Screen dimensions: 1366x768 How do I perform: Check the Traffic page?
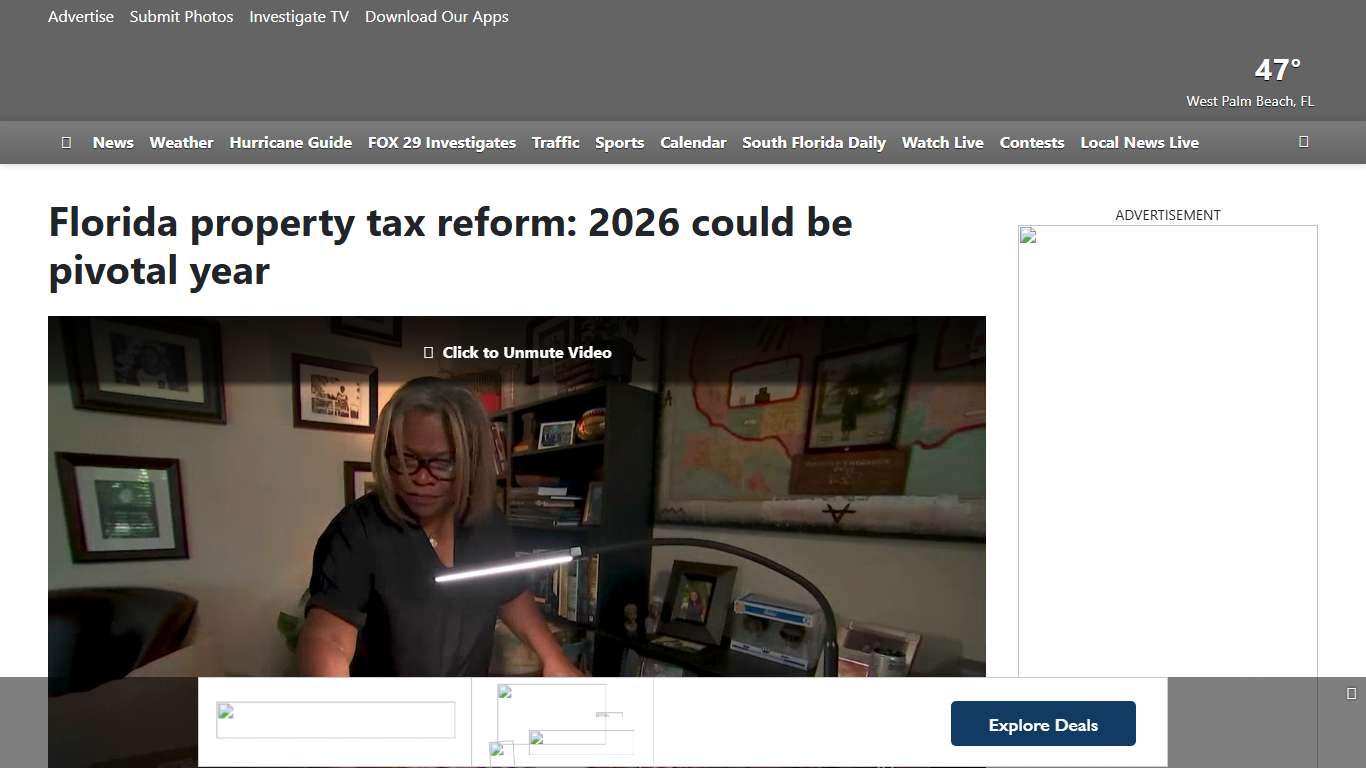(x=555, y=142)
